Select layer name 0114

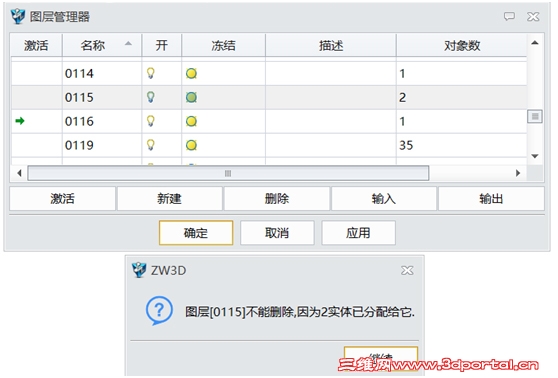point(79,74)
